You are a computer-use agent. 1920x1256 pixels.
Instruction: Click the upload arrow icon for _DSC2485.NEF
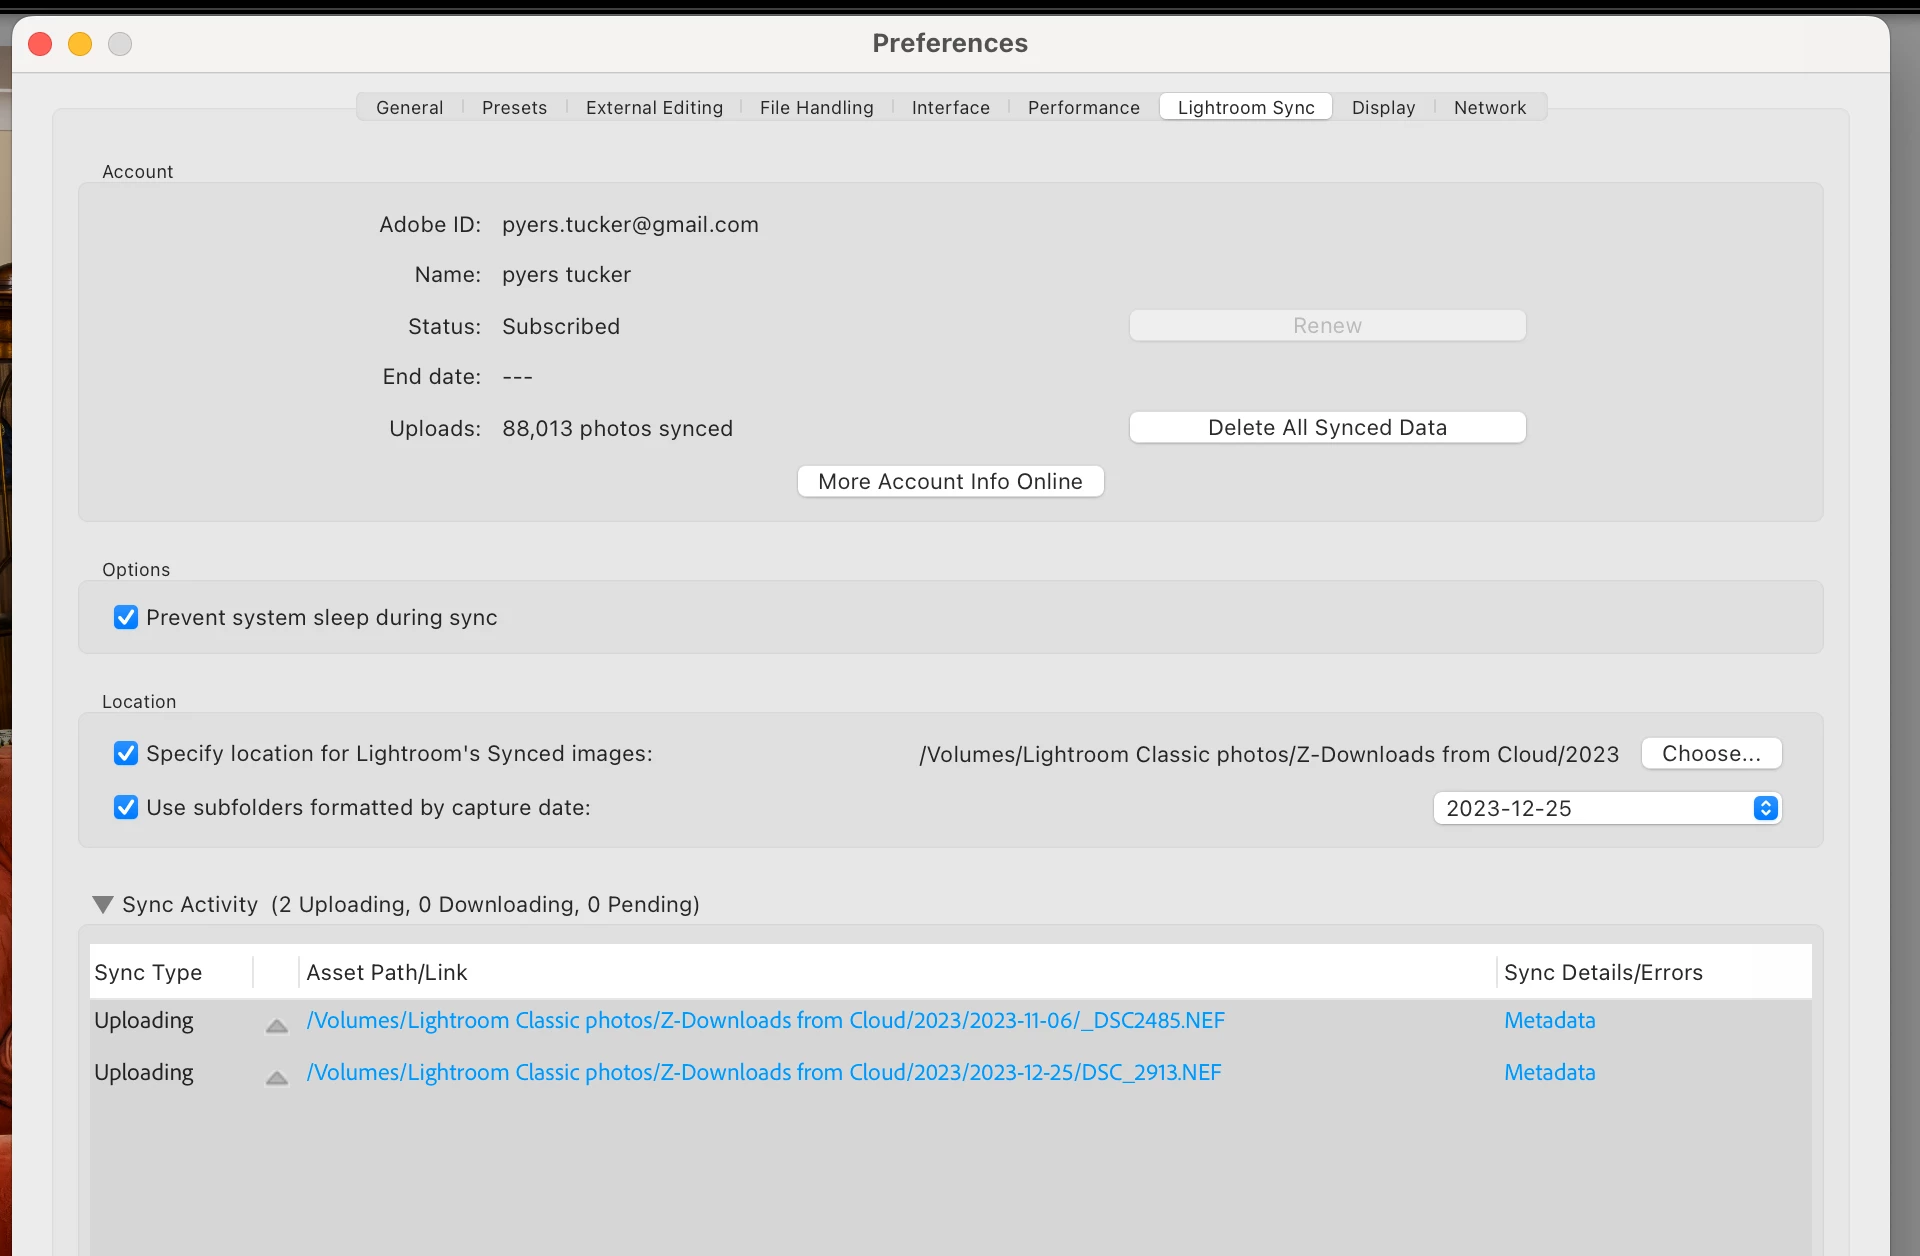(277, 1025)
